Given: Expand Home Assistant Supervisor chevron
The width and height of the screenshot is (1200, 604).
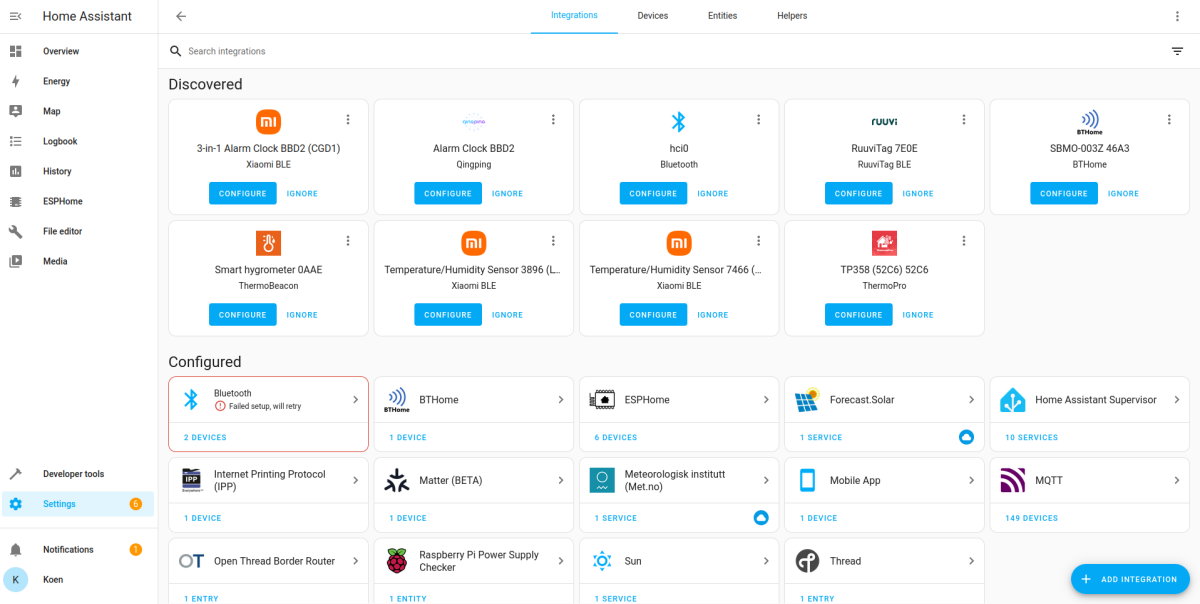Looking at the screenshot, I should point(1177,400).
